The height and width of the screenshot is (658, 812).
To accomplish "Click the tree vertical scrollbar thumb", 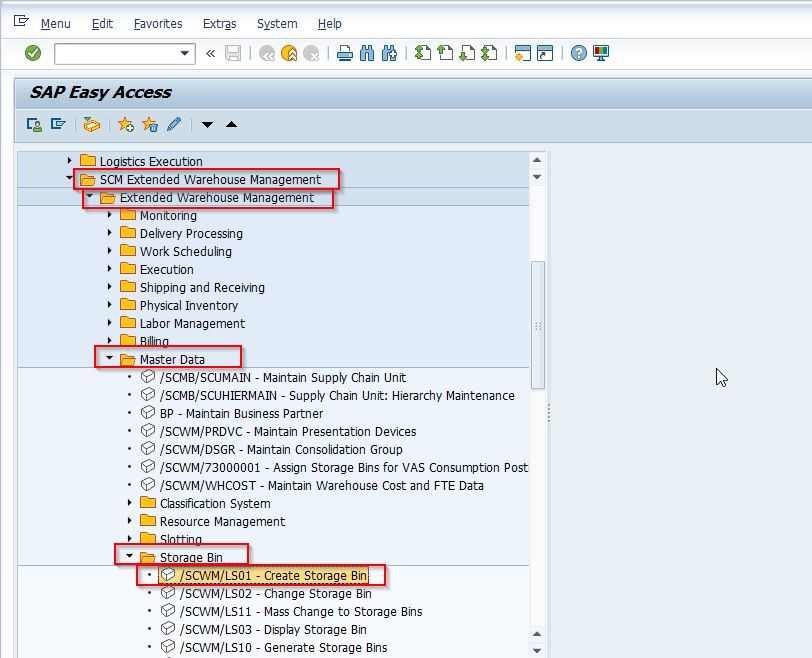I will 538,325.
